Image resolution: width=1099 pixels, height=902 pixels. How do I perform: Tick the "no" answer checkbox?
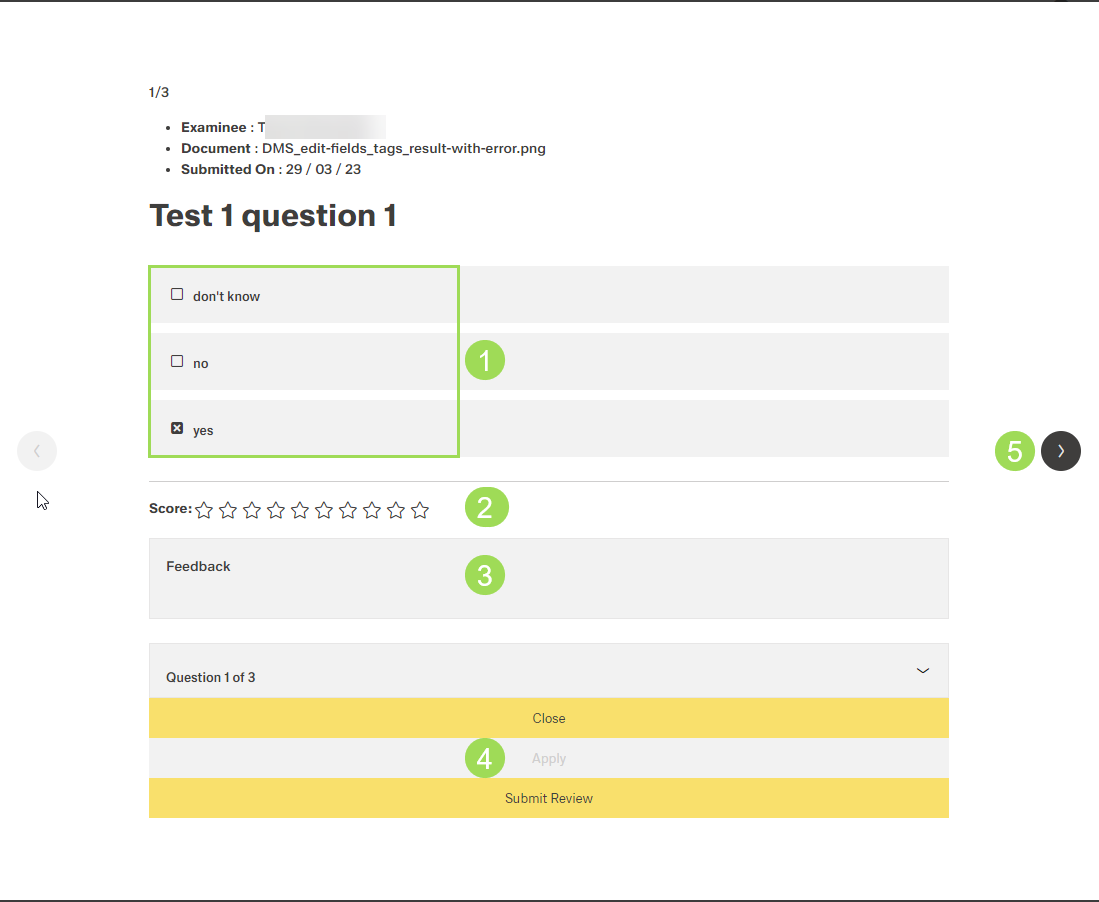pyautogui.click(x=177, y=362)
